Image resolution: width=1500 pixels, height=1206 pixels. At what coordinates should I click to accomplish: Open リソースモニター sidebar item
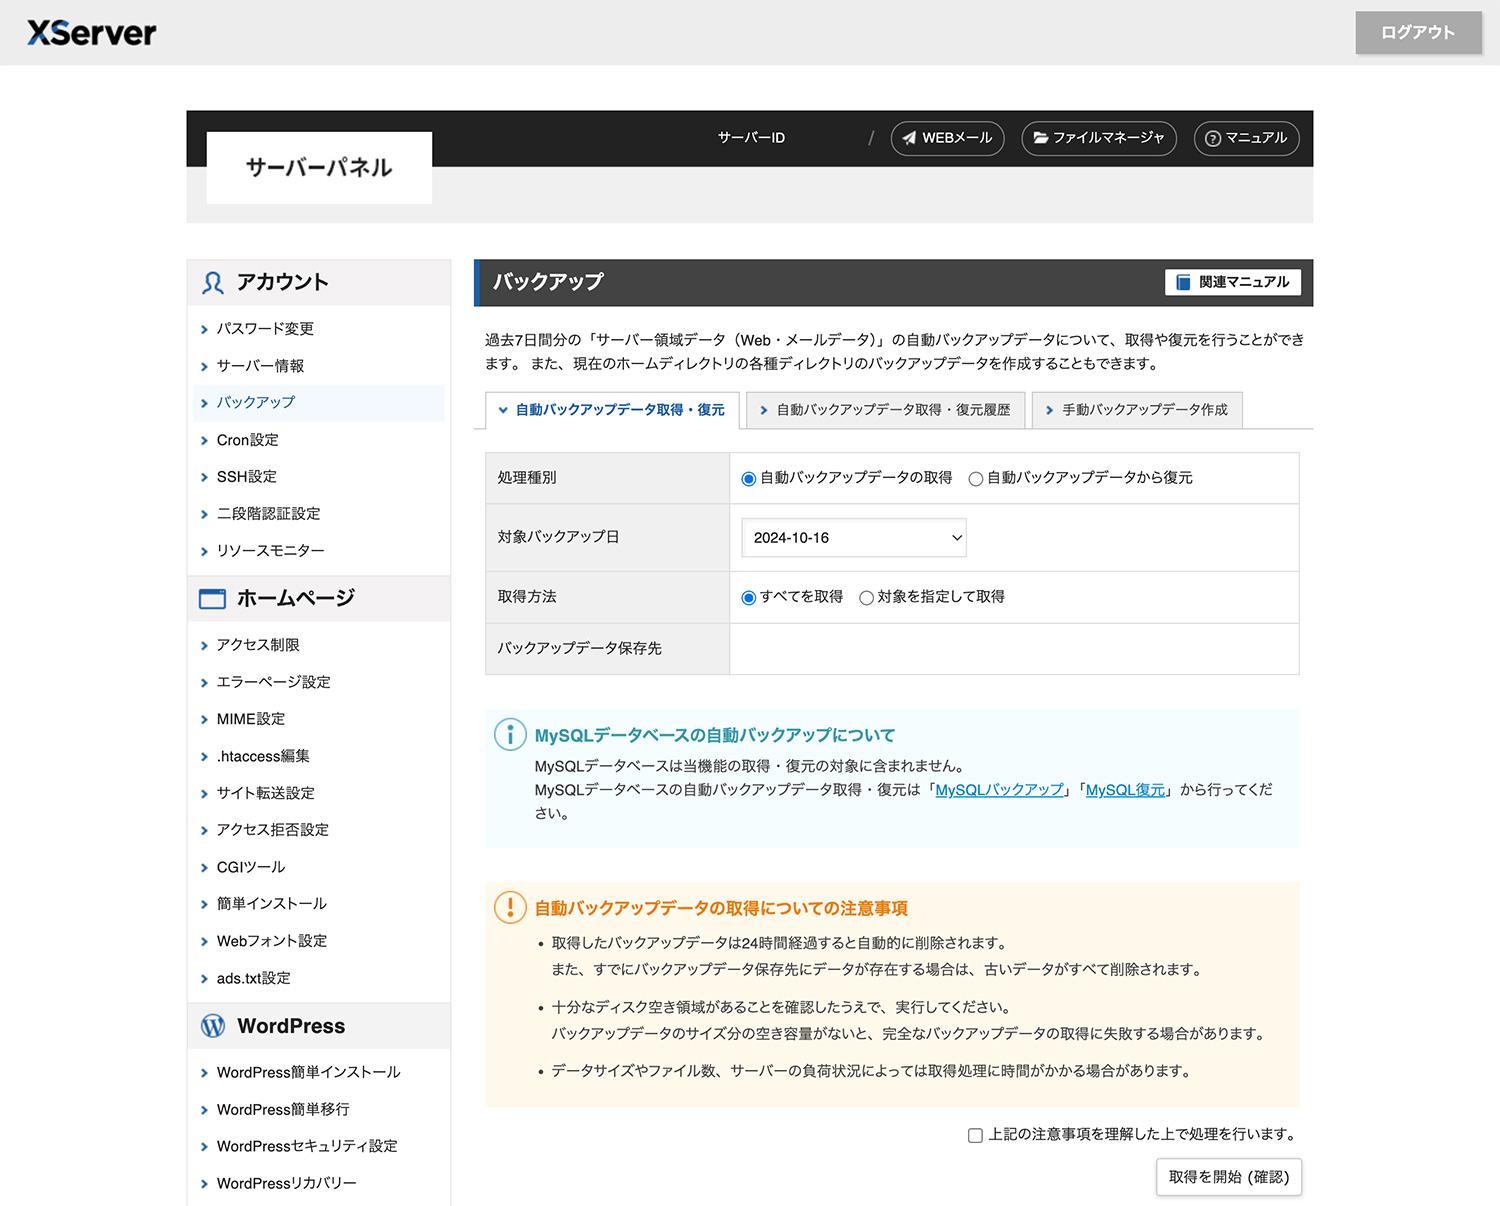(270, 551)
